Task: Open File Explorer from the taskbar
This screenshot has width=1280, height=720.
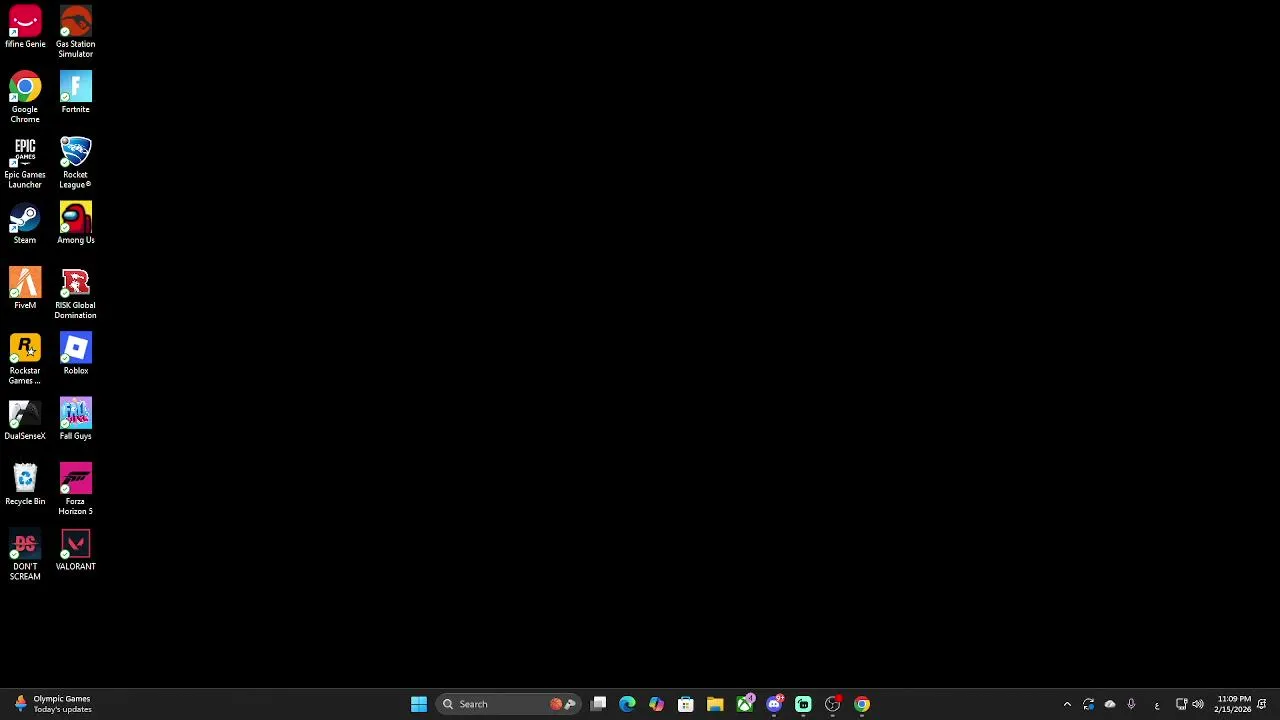Action: click(x=715, y=704)
